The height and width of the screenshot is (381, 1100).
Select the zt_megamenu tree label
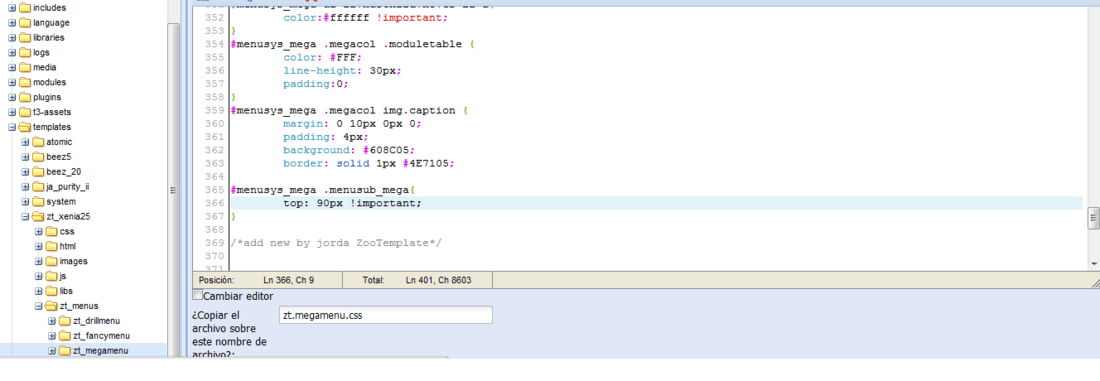100,351
